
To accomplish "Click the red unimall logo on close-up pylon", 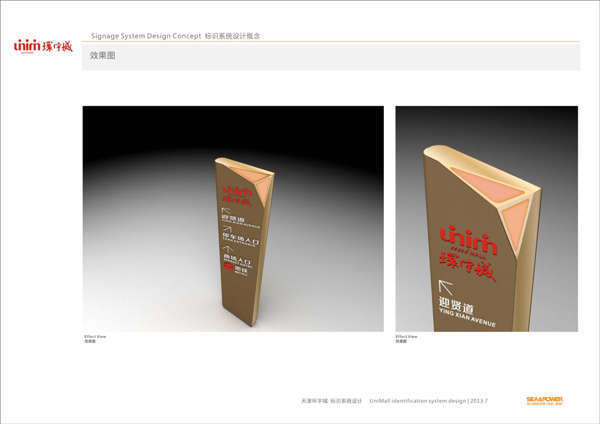I will (x=468, y=241).
